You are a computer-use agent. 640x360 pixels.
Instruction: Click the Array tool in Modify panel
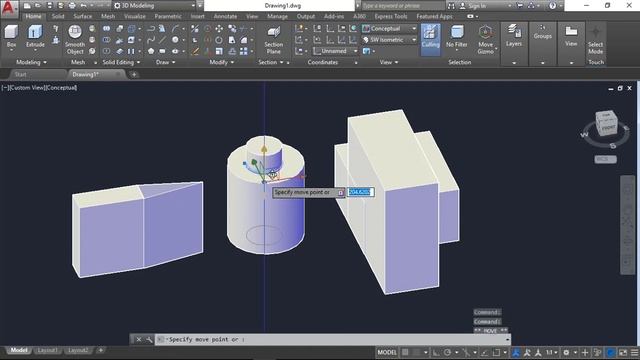click(244, 51)
